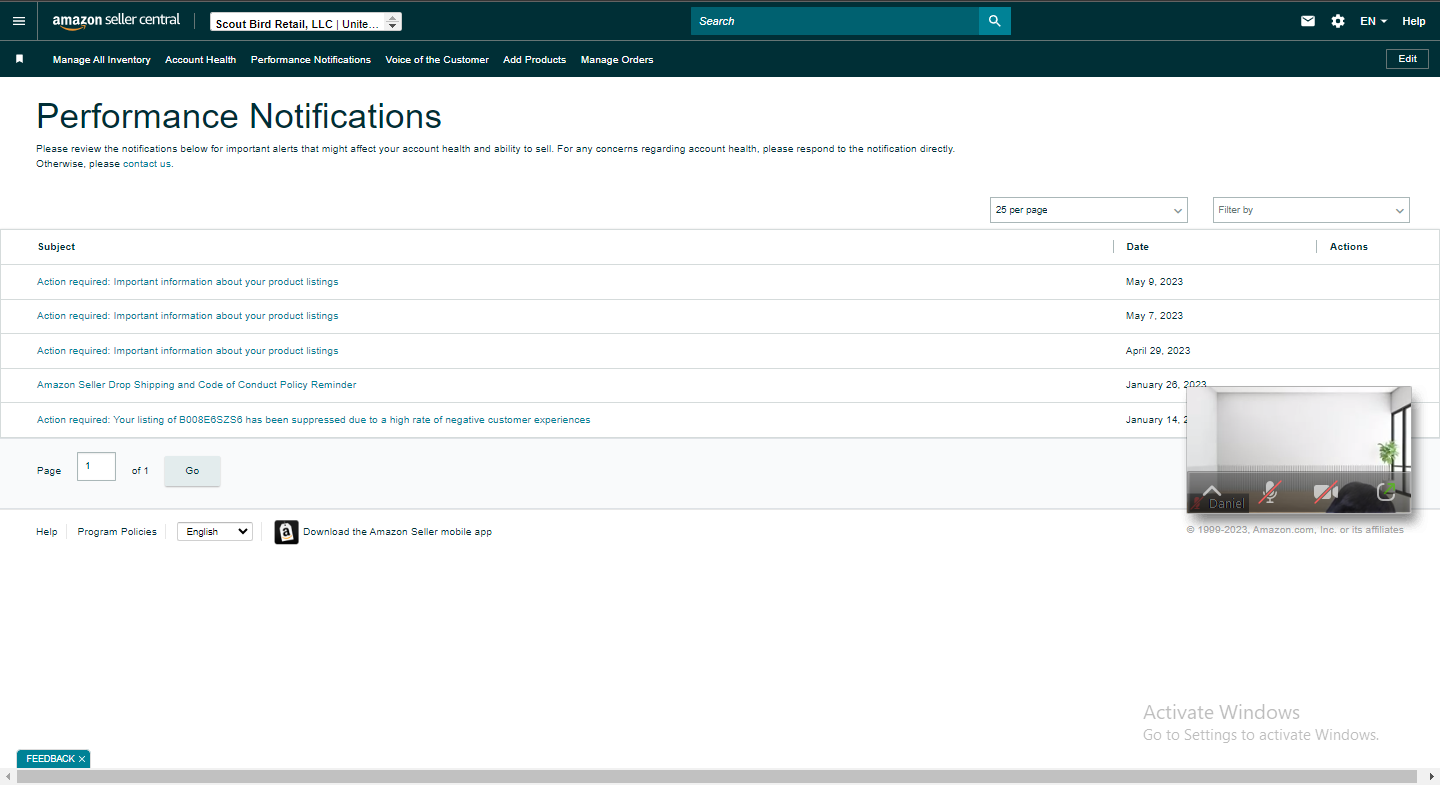Click the bookmark icon in the navigation bar

coord(19,59)
